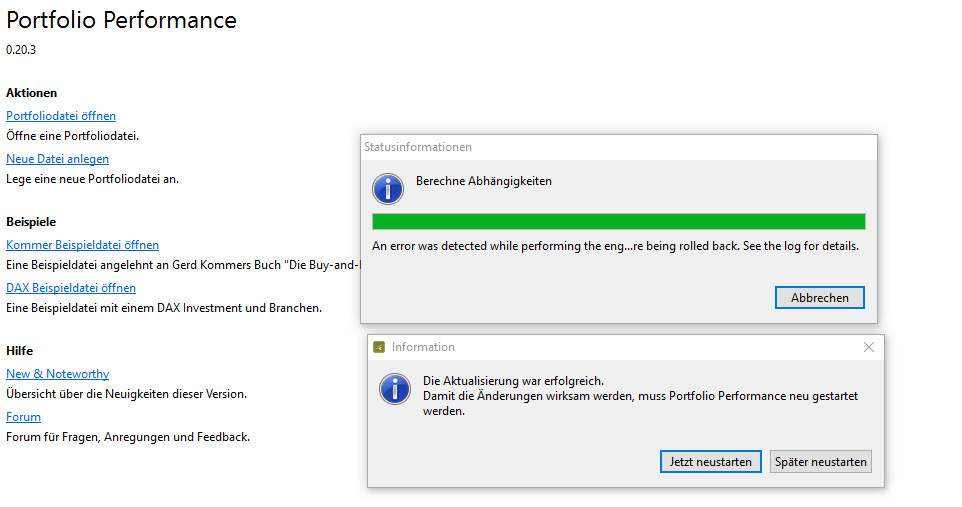Choose 'Später neustarten' button
962x507 pixels.
tap(821, 462)
